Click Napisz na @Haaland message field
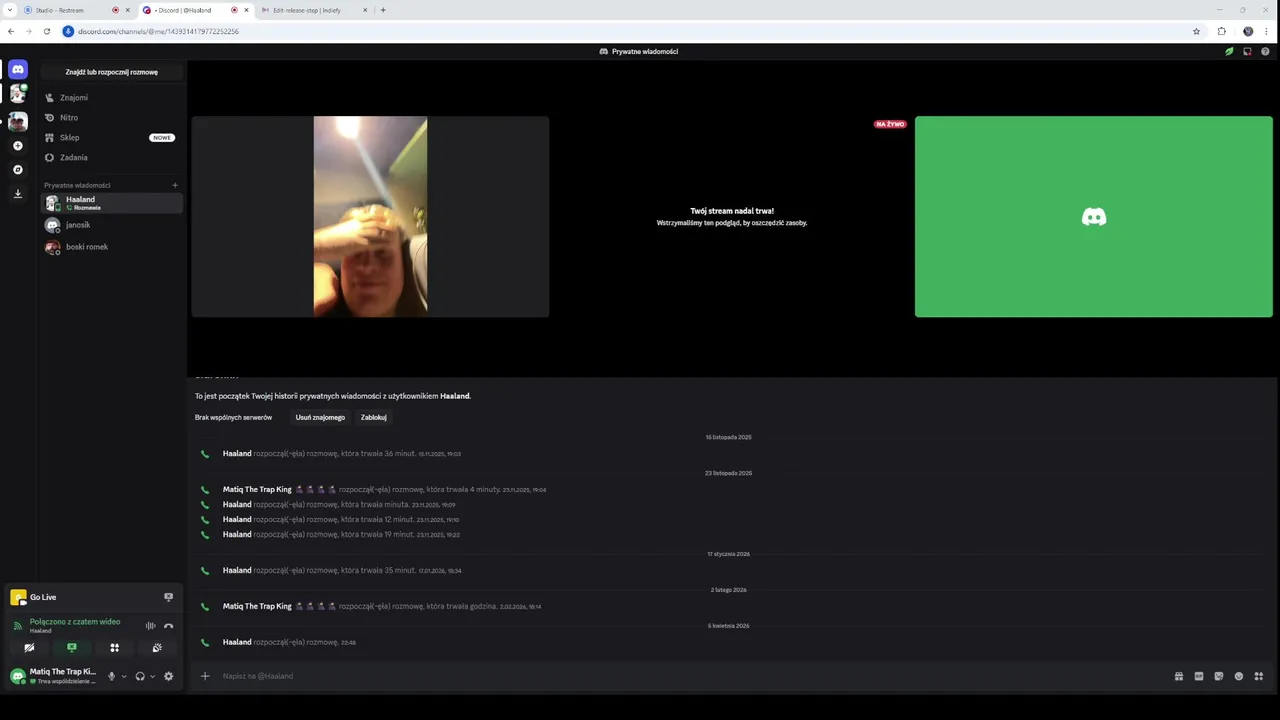1280x720 pixels. pos(690,676)
